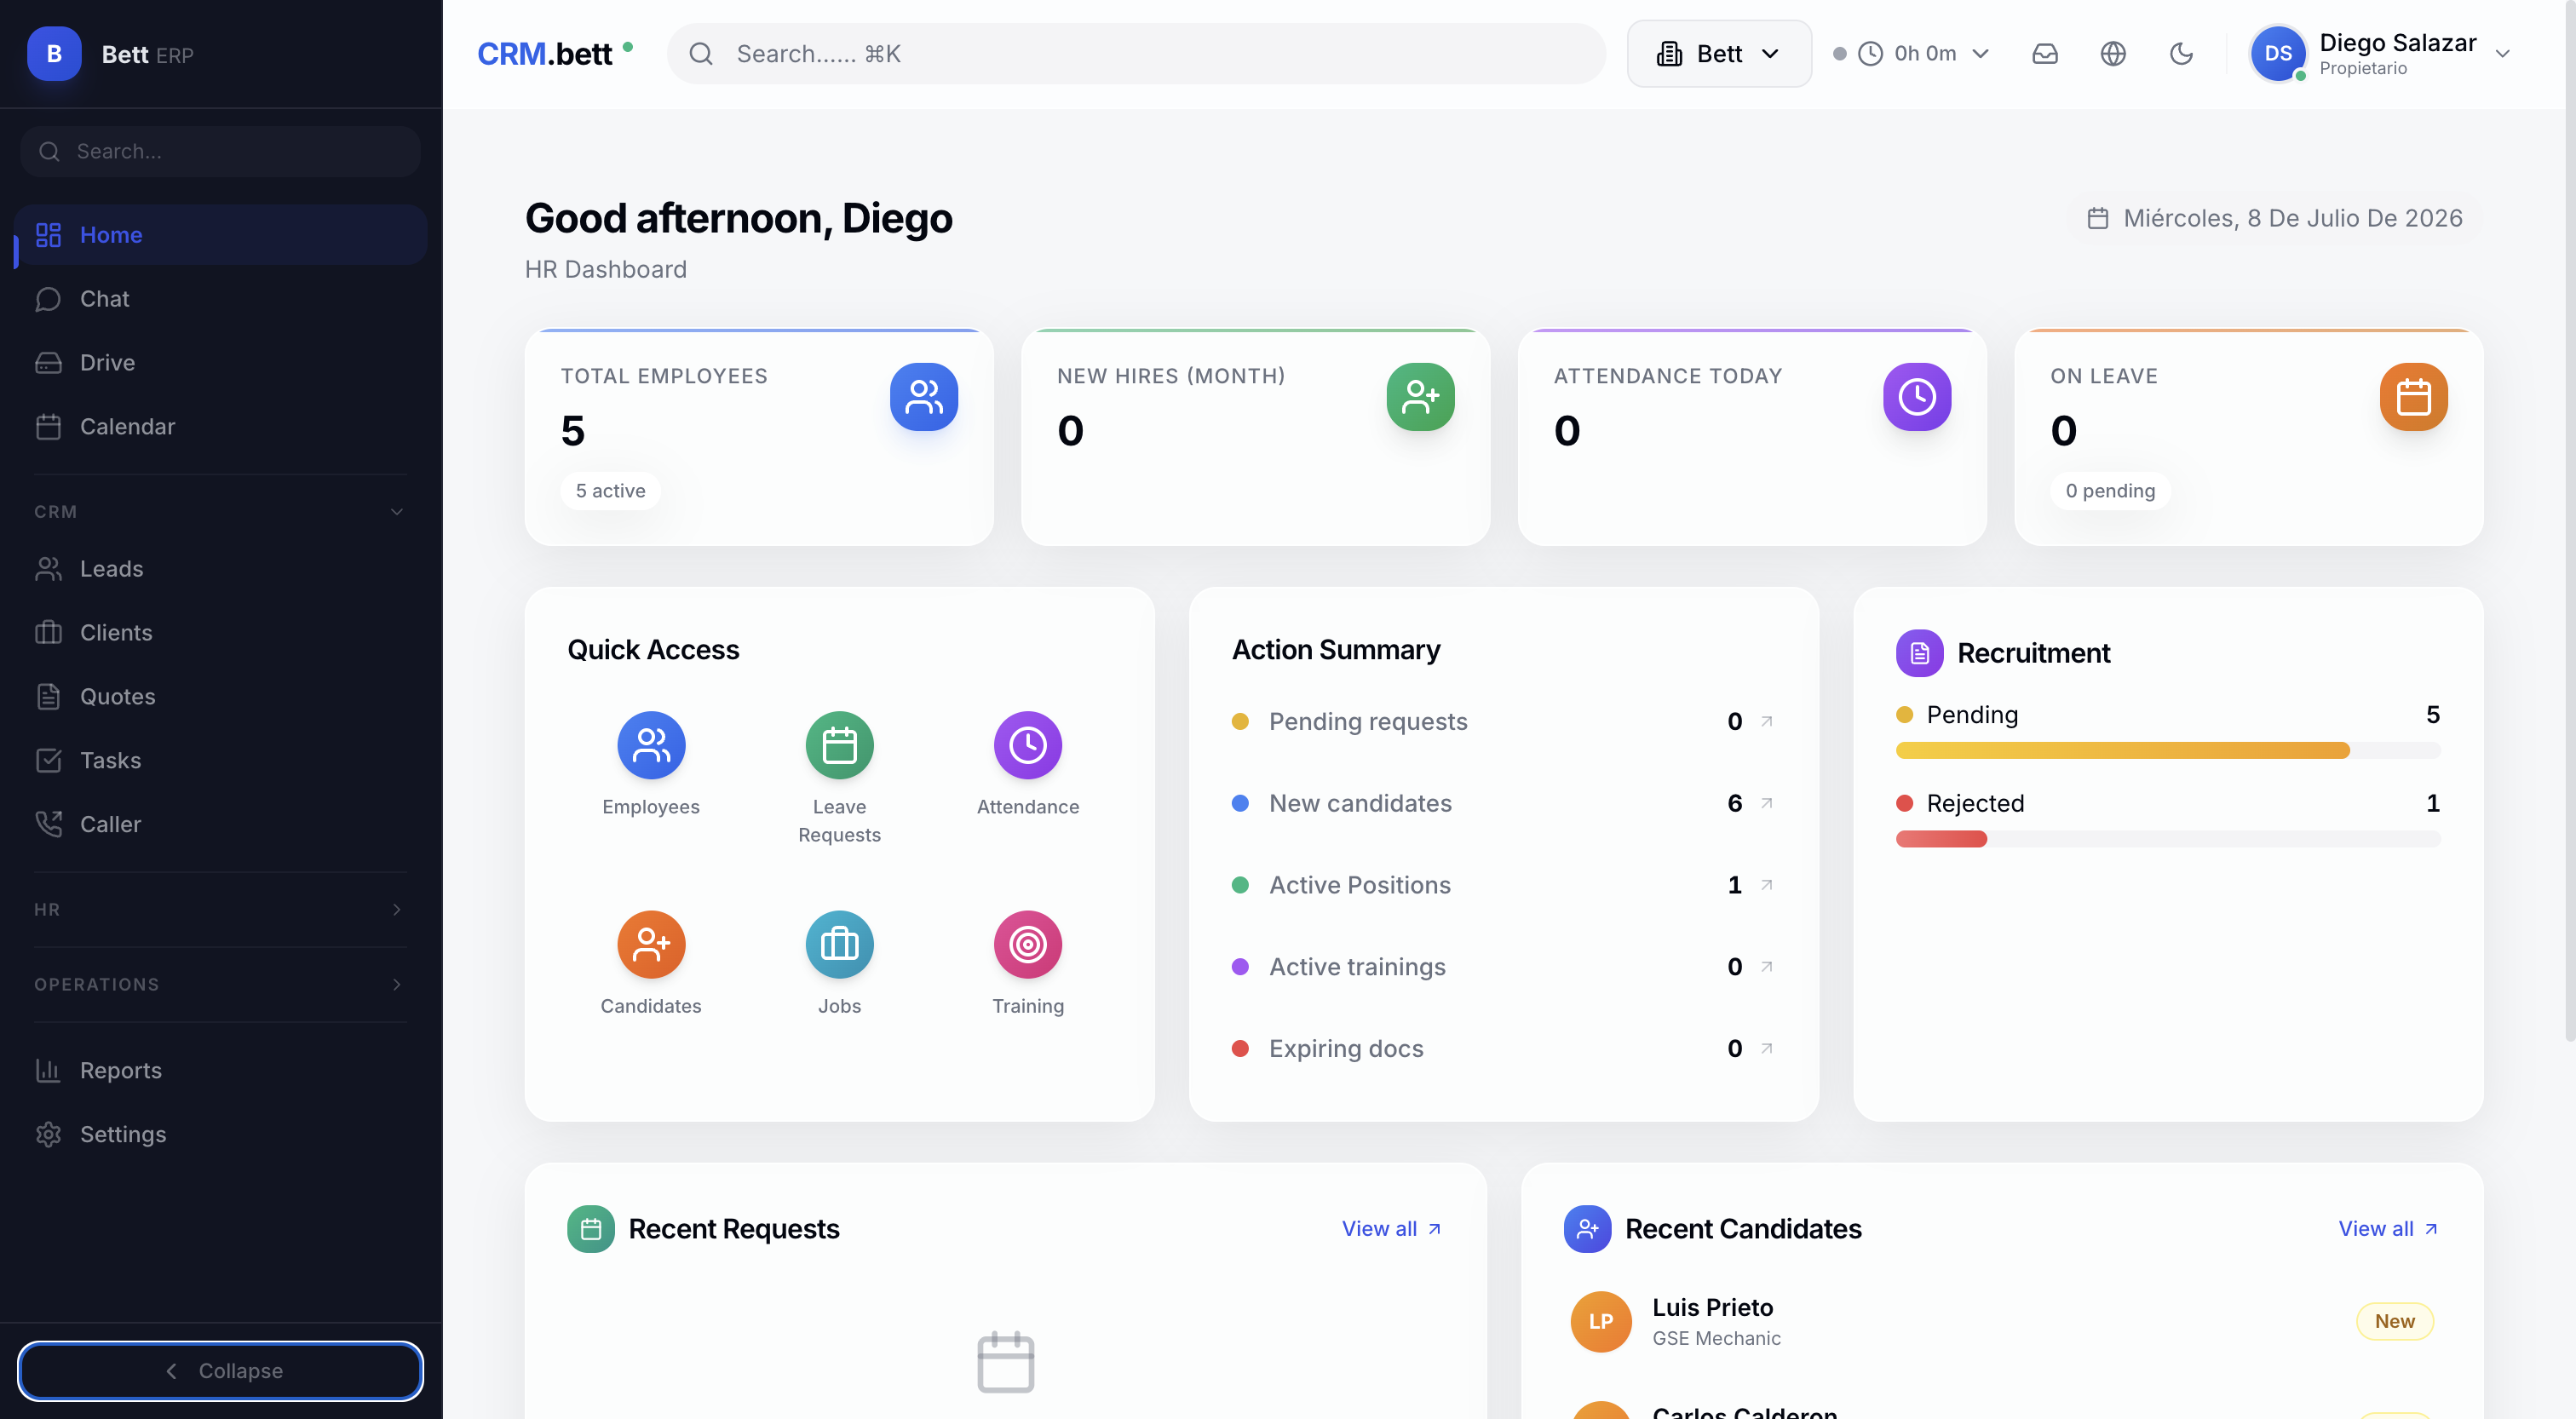Click the New Hires user-plus icon

[1420, 397]
